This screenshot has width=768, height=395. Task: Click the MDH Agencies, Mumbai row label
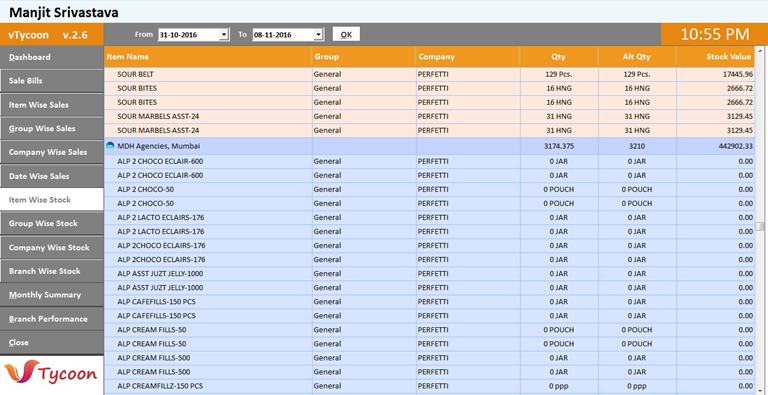click(159, 146)
